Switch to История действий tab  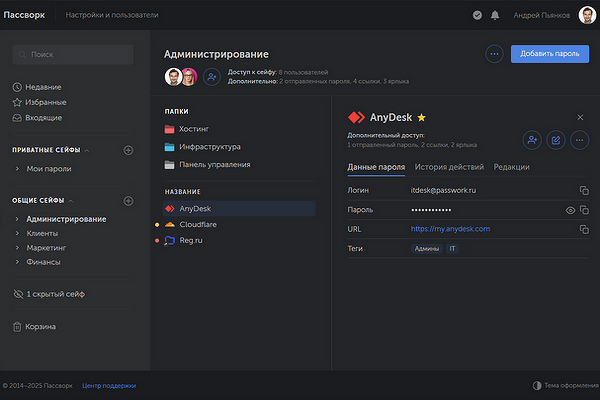pyautogui.click(x=449, y=167)
